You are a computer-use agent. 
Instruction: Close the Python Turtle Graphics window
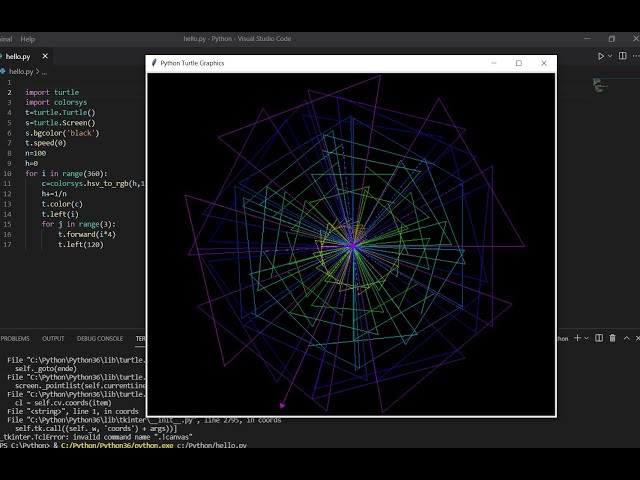544,63
